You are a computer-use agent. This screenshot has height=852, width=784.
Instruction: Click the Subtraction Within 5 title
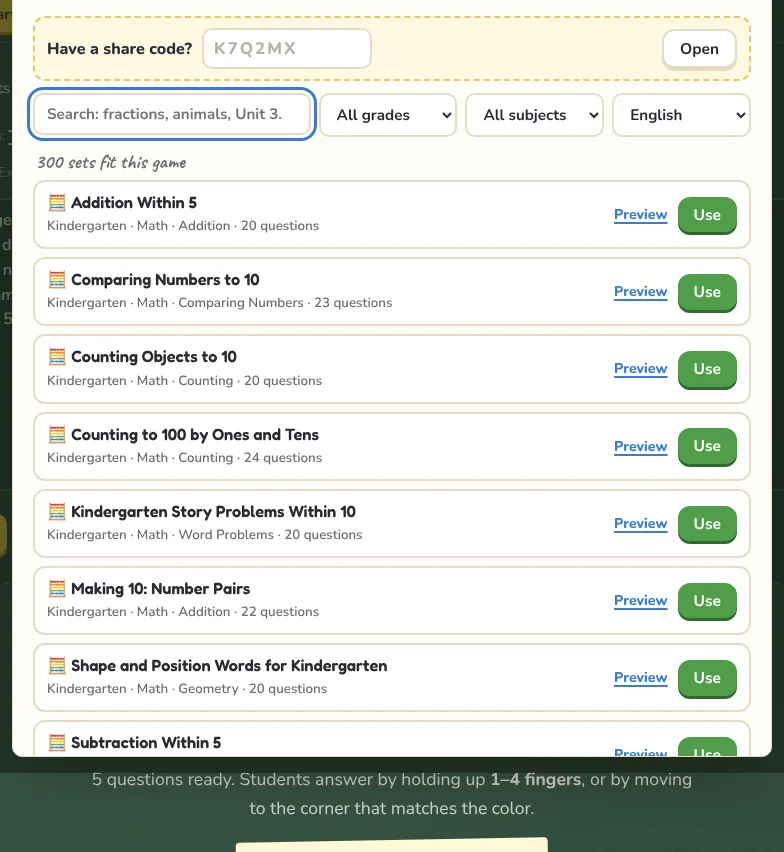pyautogui.click(x=146, y=743)
